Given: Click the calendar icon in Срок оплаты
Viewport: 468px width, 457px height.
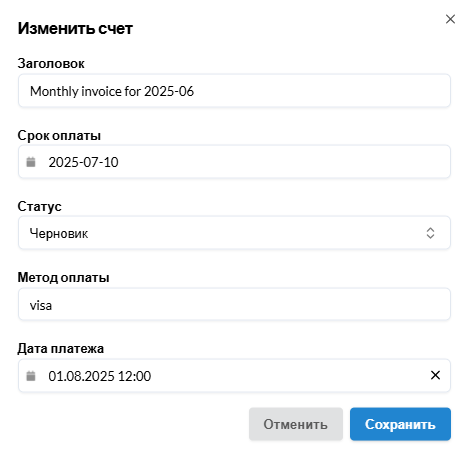Looking at the screenshot, I should coord(31,162).
